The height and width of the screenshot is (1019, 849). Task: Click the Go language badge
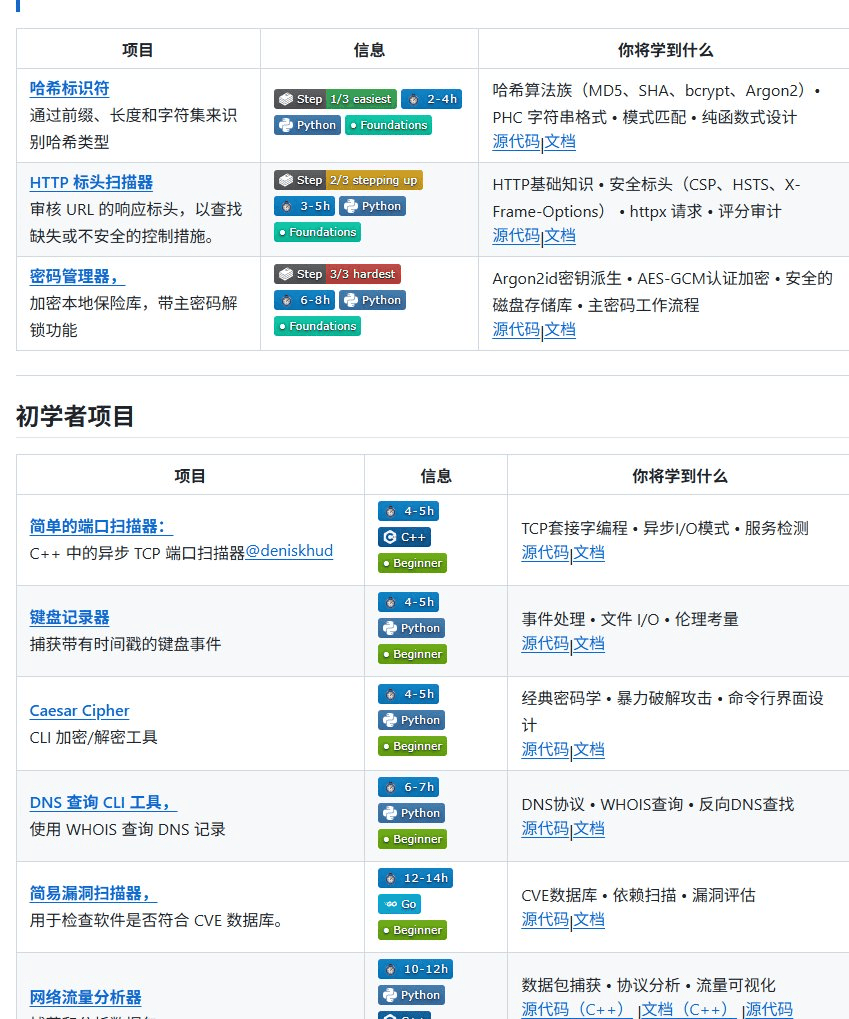coord(400,905)
